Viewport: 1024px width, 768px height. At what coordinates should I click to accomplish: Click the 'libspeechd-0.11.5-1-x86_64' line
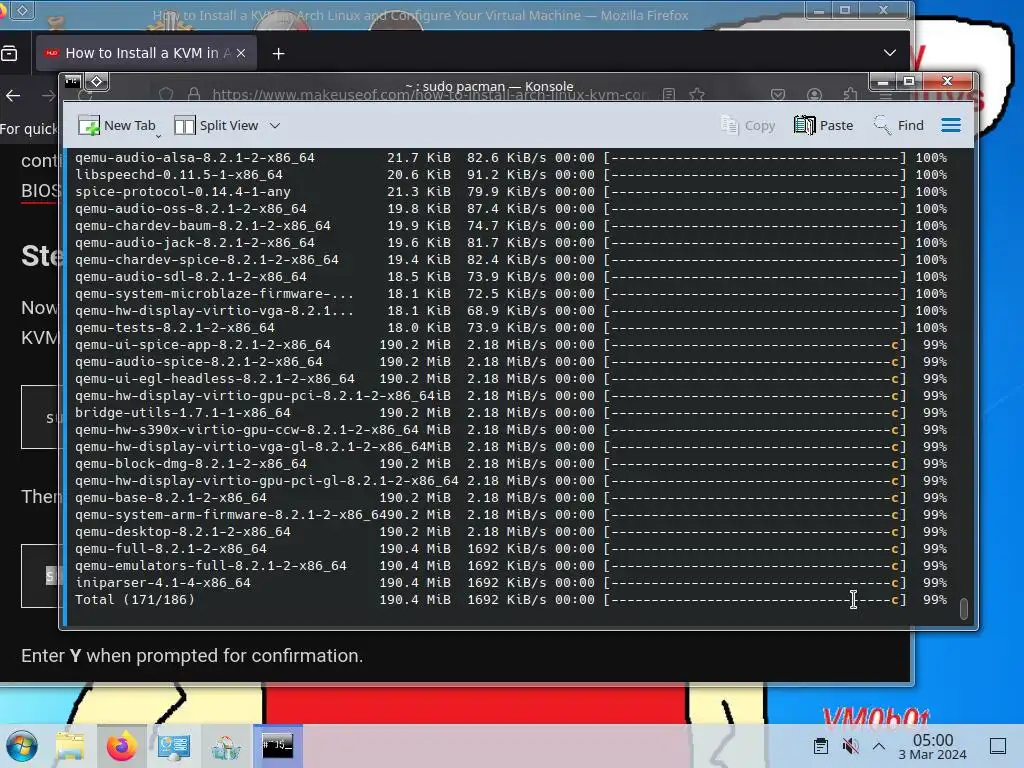511,175
